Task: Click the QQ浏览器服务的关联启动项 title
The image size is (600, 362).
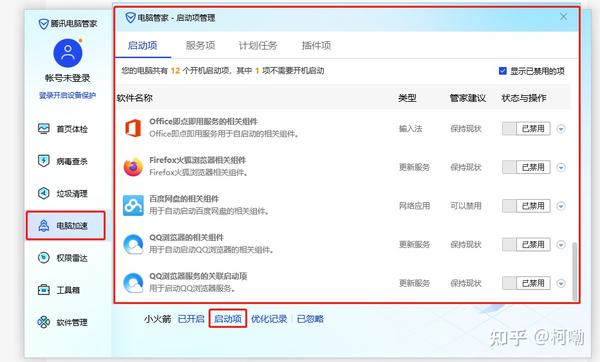Action: [198, 276]
